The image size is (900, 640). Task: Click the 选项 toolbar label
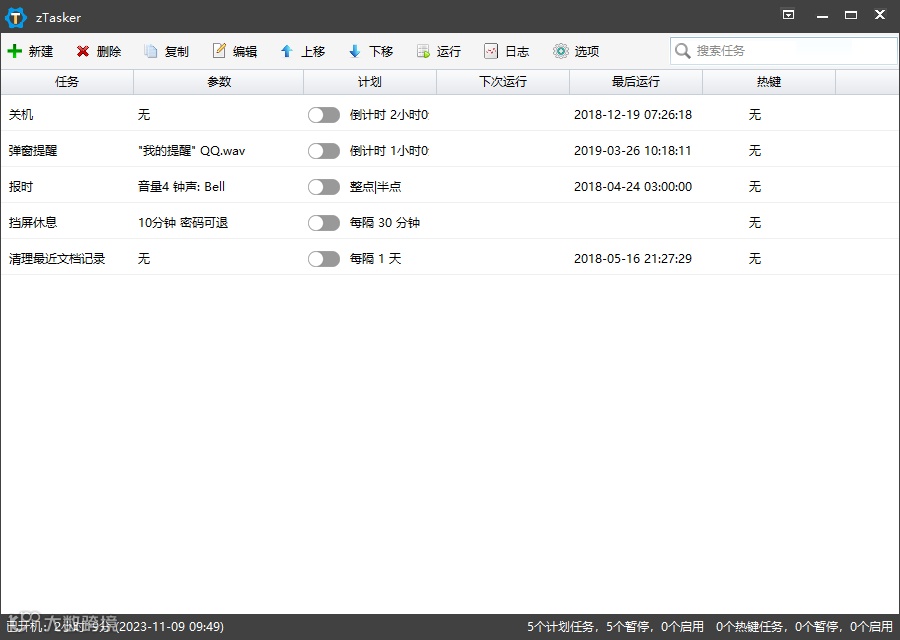587,52
